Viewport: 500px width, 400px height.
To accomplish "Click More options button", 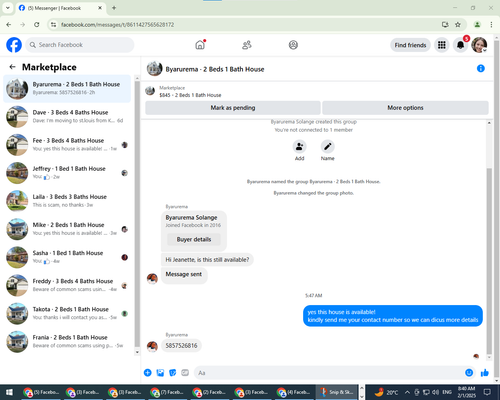I will pos(405,108).
